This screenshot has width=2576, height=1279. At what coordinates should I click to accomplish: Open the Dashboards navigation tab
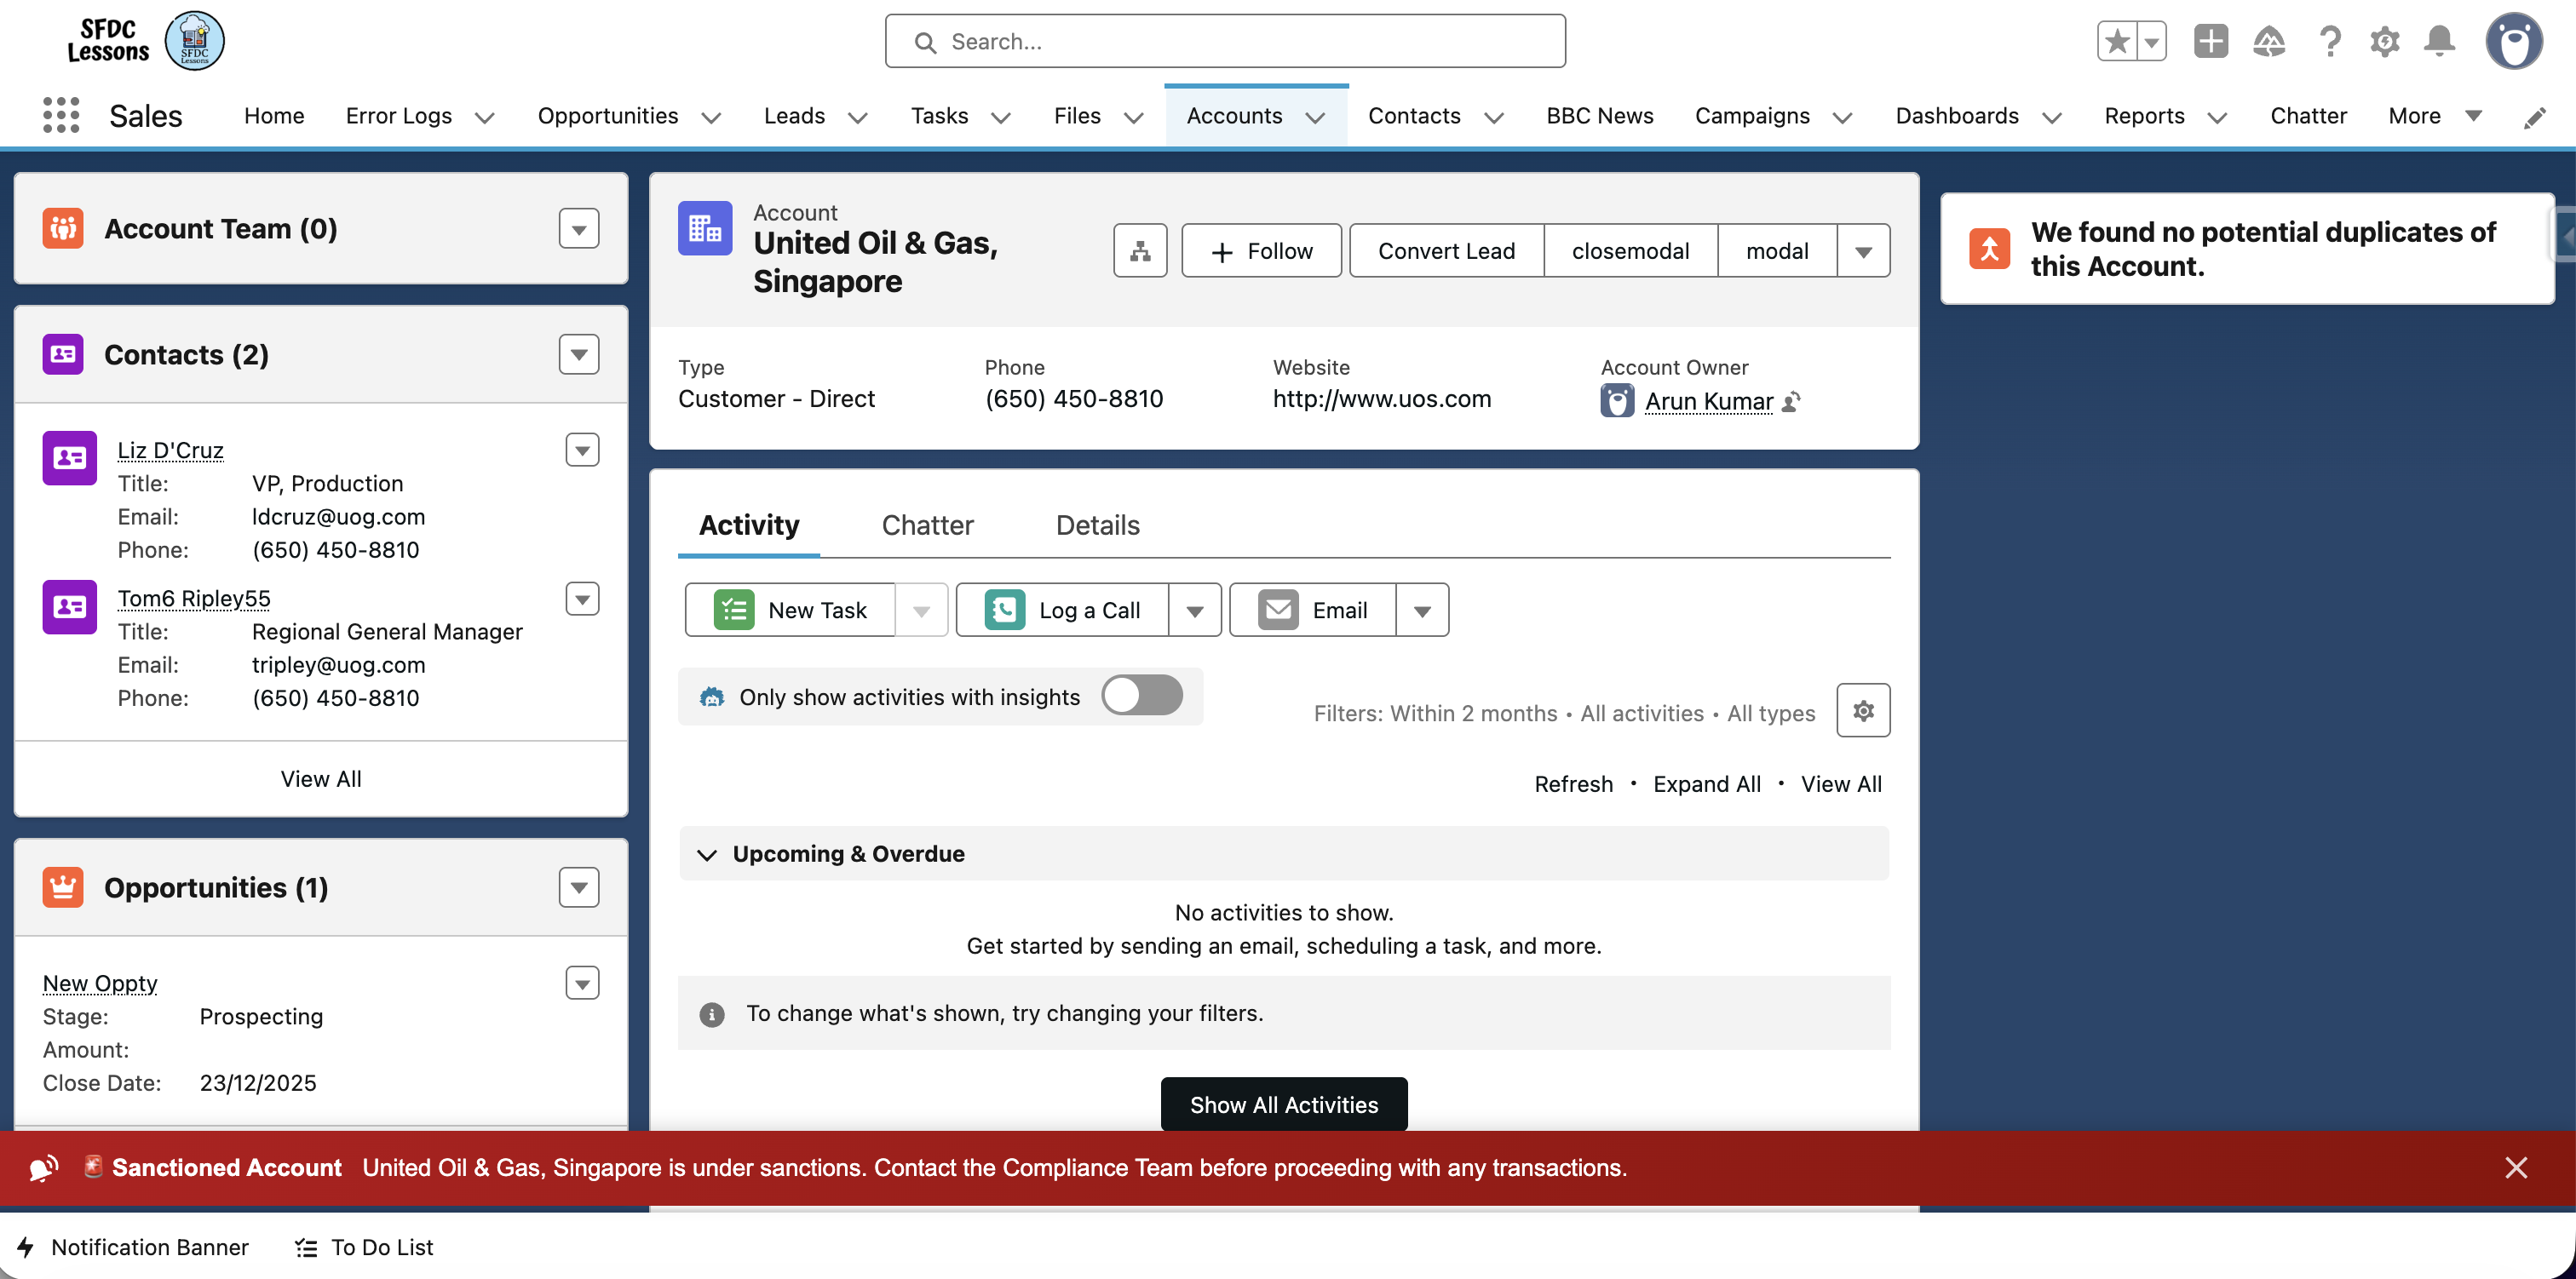[1957, 116]
